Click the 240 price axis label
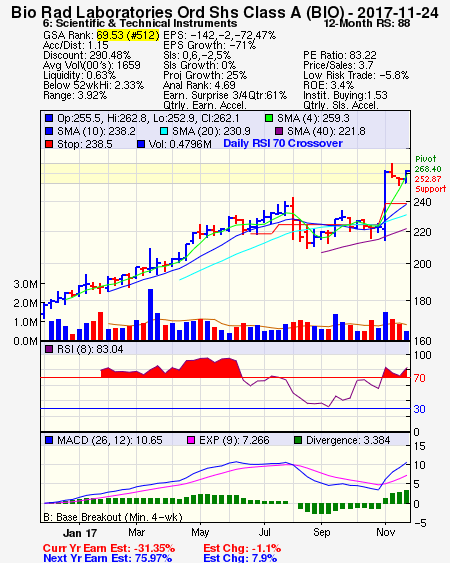This screenshot has height=563, width=450. coord(422,202)
